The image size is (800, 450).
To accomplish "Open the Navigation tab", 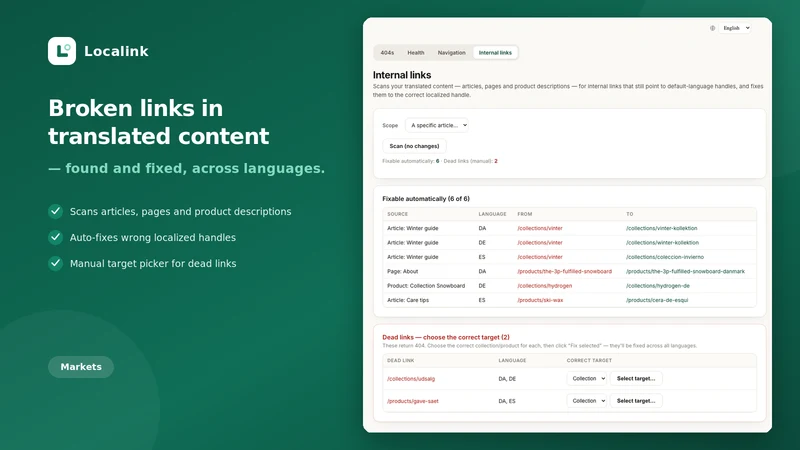I will click(452, 53).
